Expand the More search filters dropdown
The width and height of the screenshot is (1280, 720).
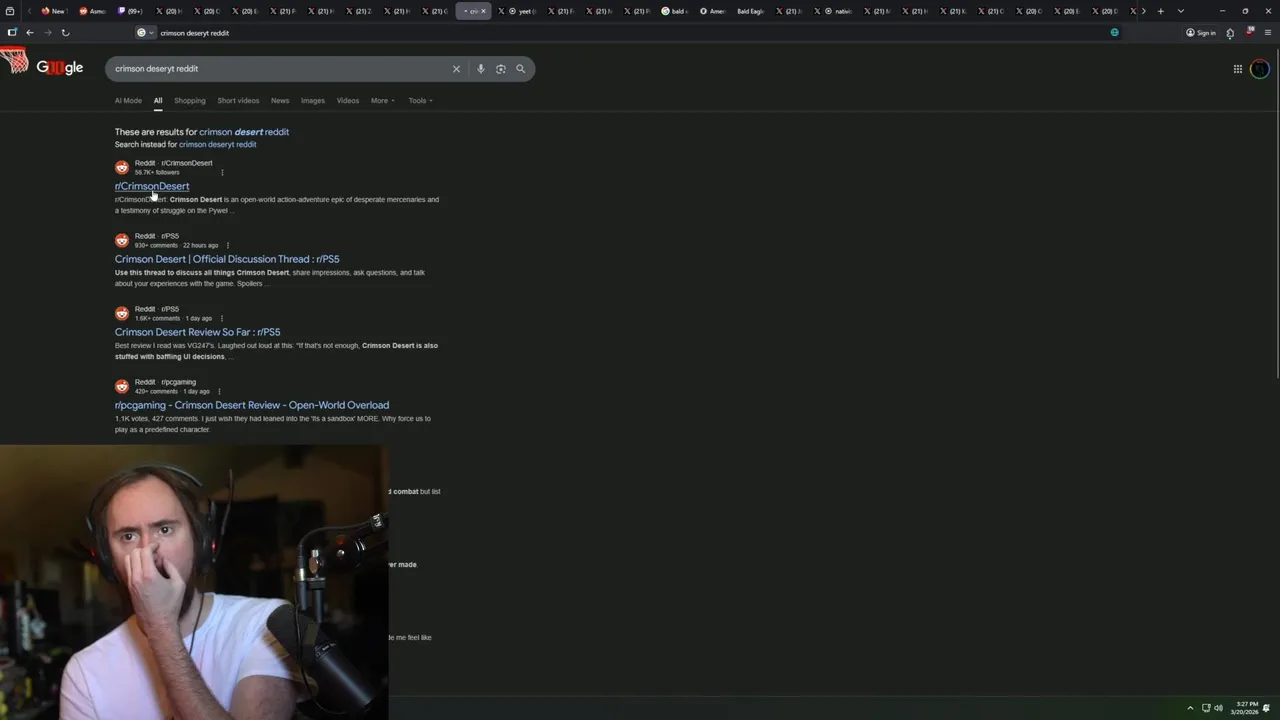383,100
